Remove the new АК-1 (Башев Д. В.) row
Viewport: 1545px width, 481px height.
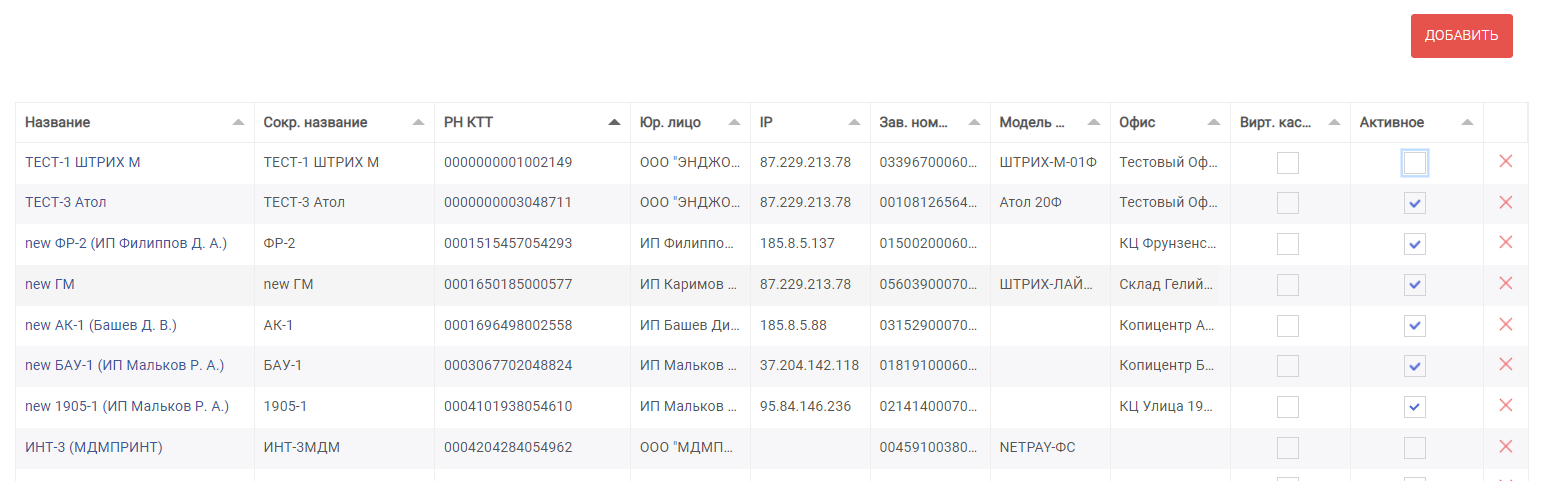[1505, 325]
